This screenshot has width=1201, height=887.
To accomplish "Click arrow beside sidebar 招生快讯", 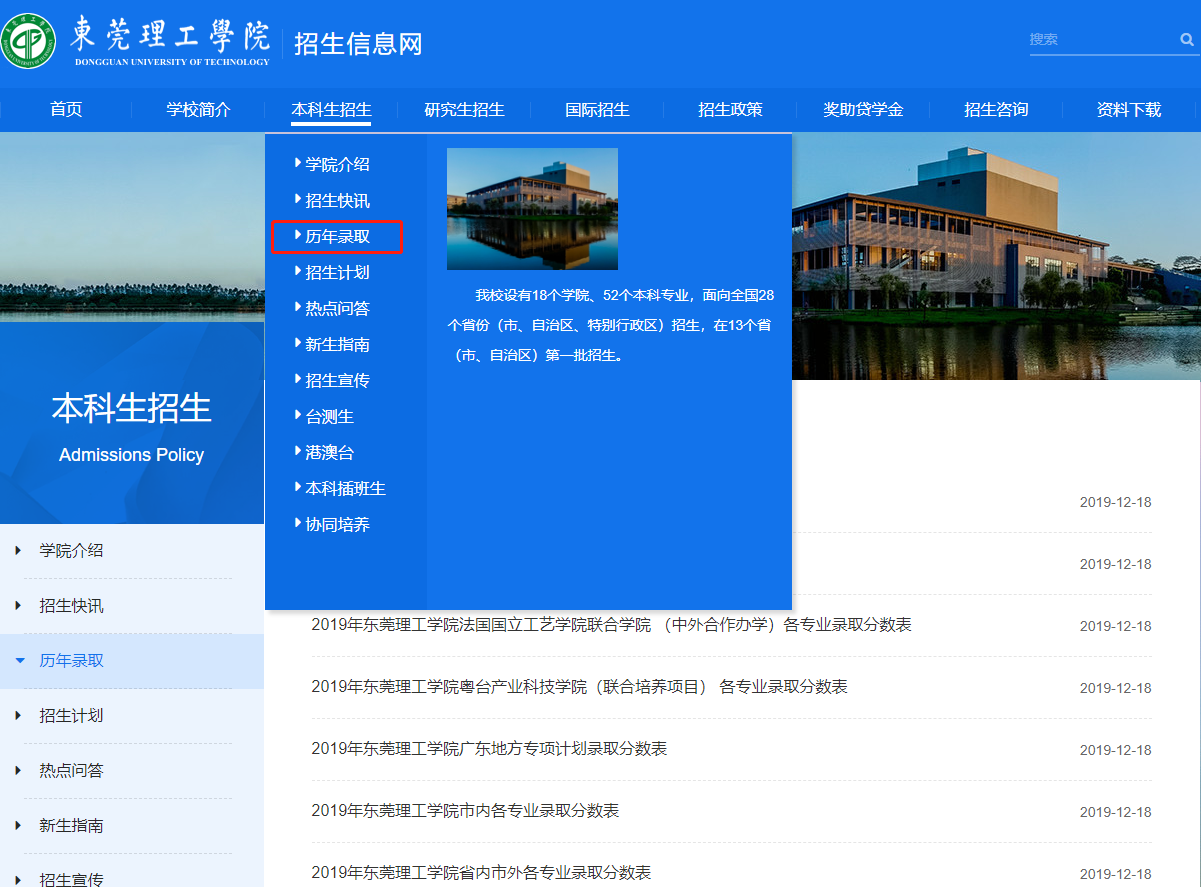I will coord(18,605).
